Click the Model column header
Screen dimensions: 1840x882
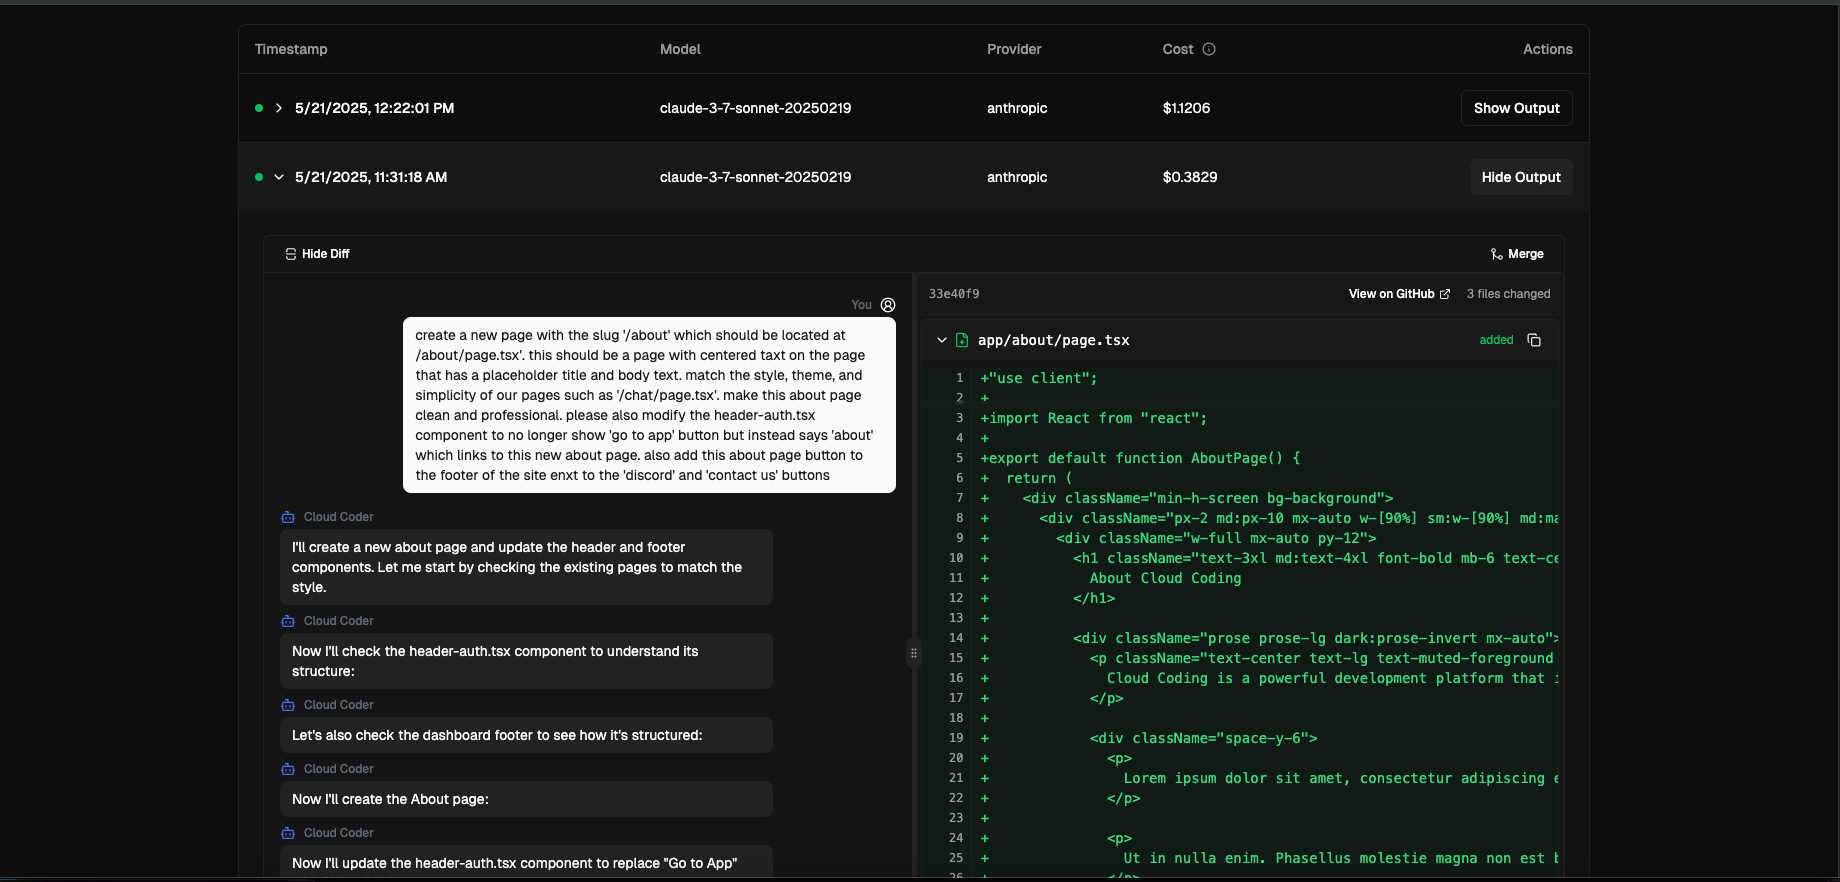coord(680,49)
